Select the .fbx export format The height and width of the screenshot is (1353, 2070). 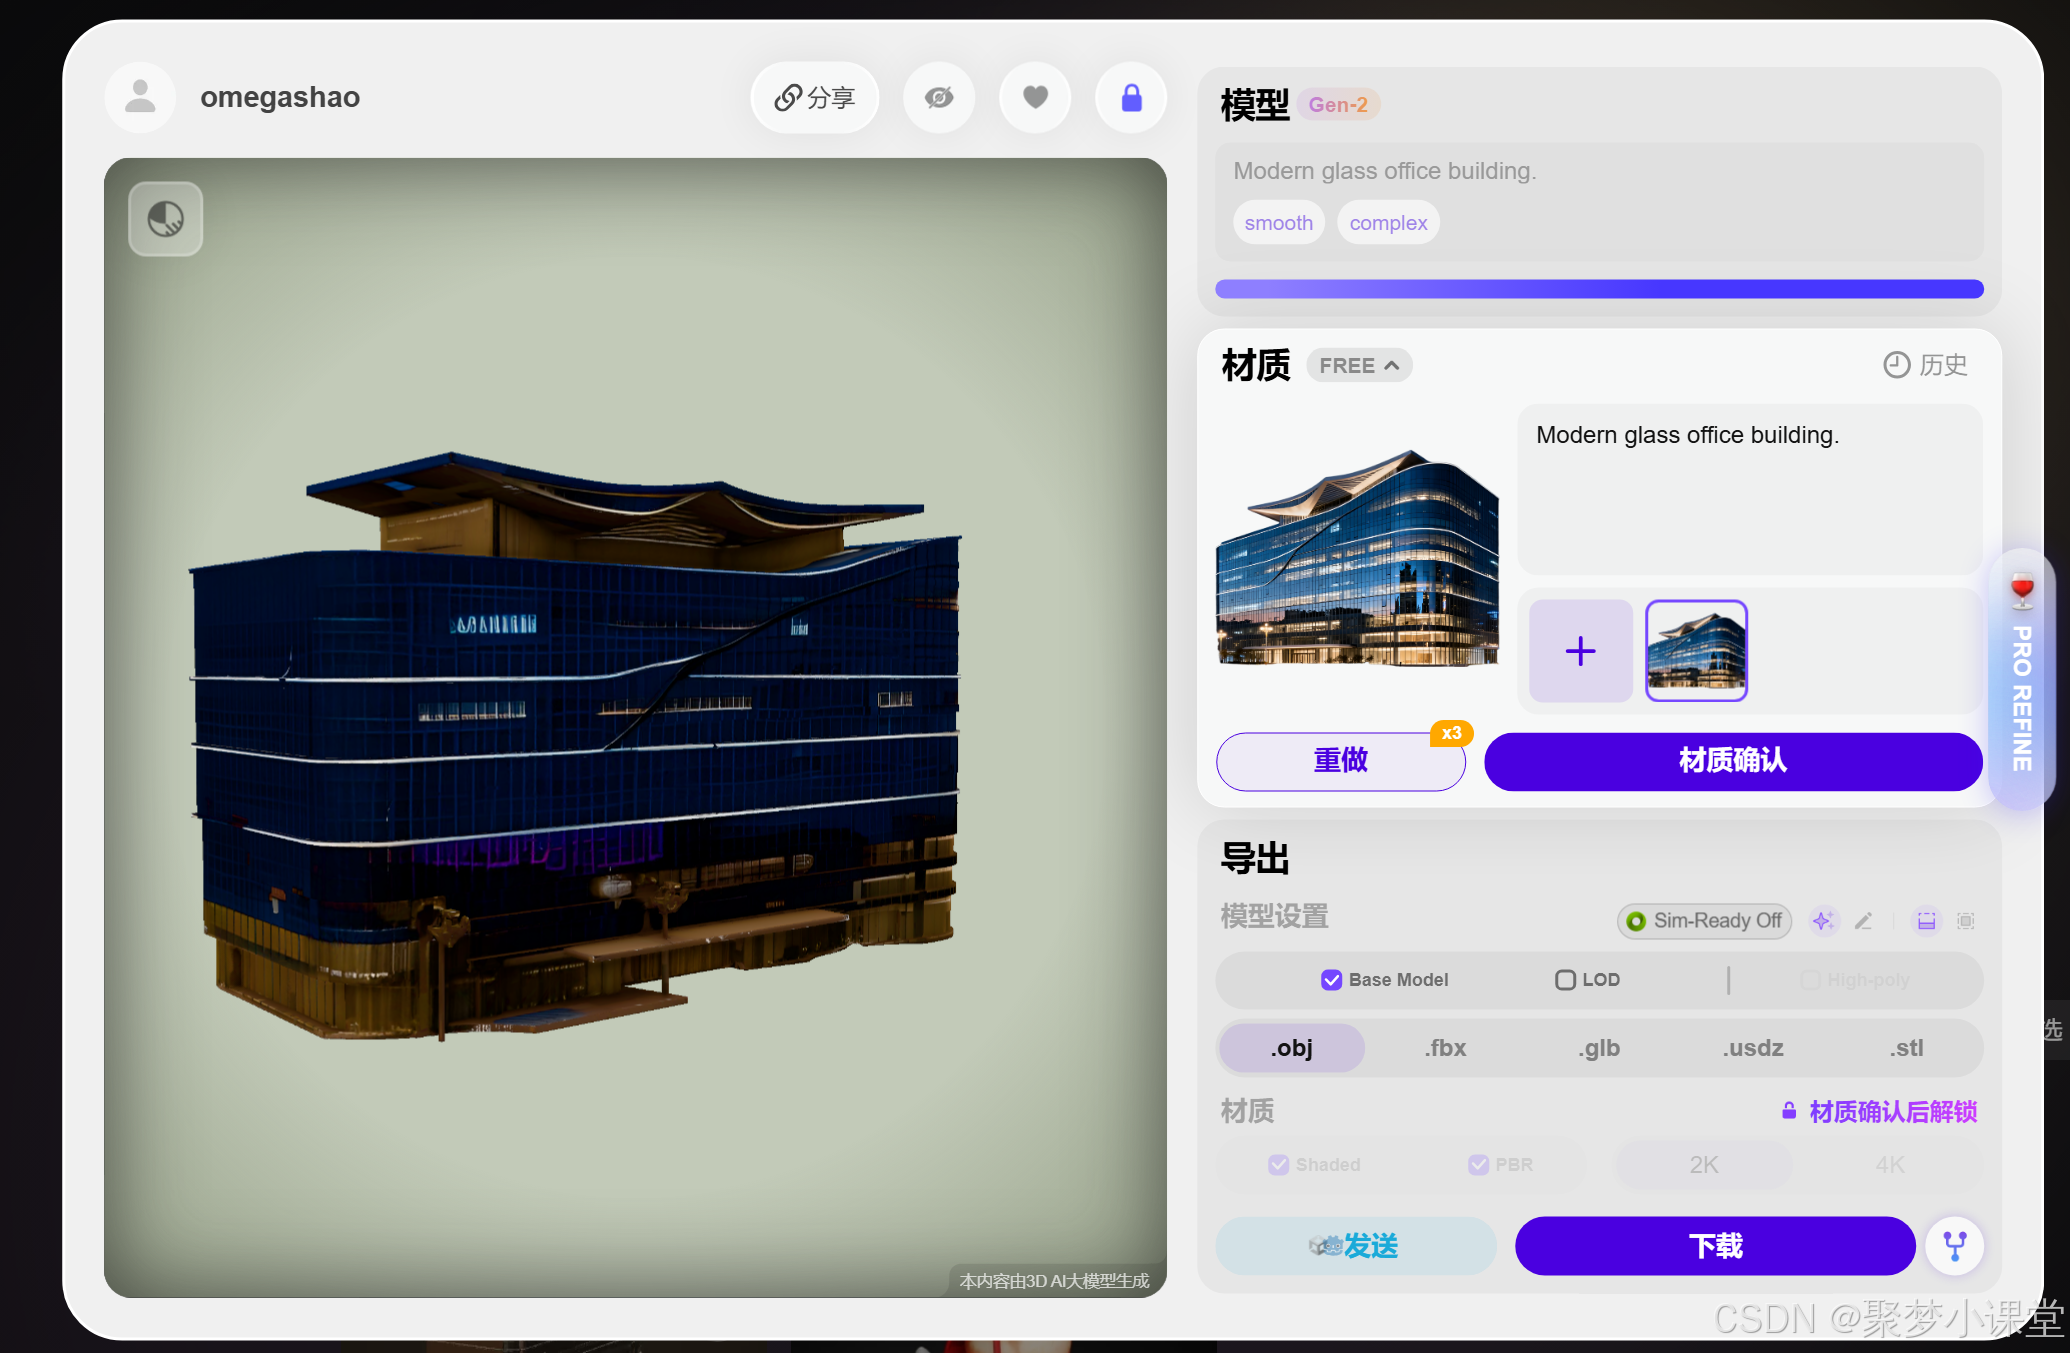coord(1446,1048)
